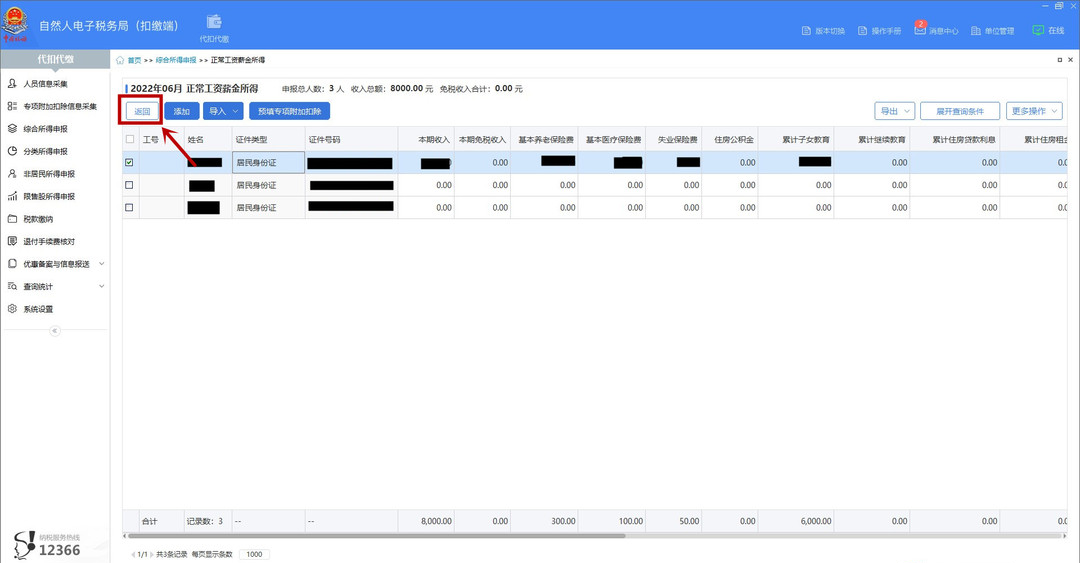Click the green 在线 status icon

(x=1038, y=30)
